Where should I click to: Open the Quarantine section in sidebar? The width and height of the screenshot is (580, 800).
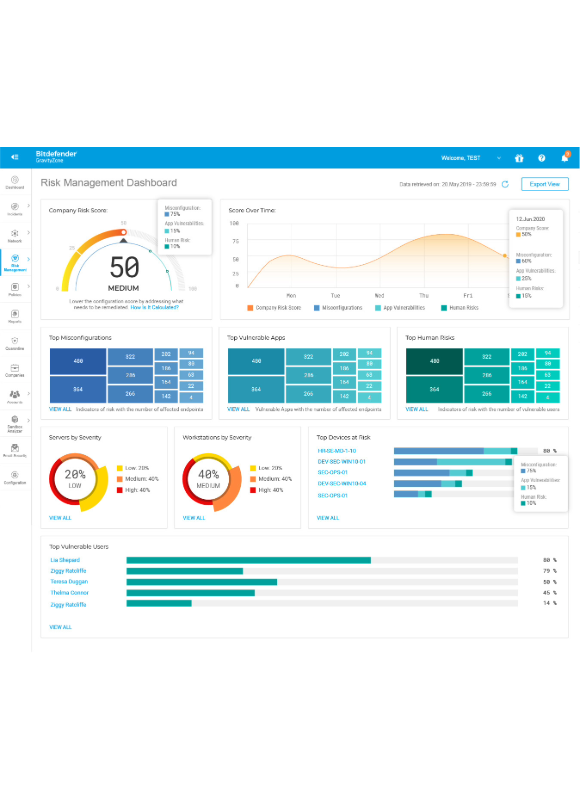click(14, 343)
